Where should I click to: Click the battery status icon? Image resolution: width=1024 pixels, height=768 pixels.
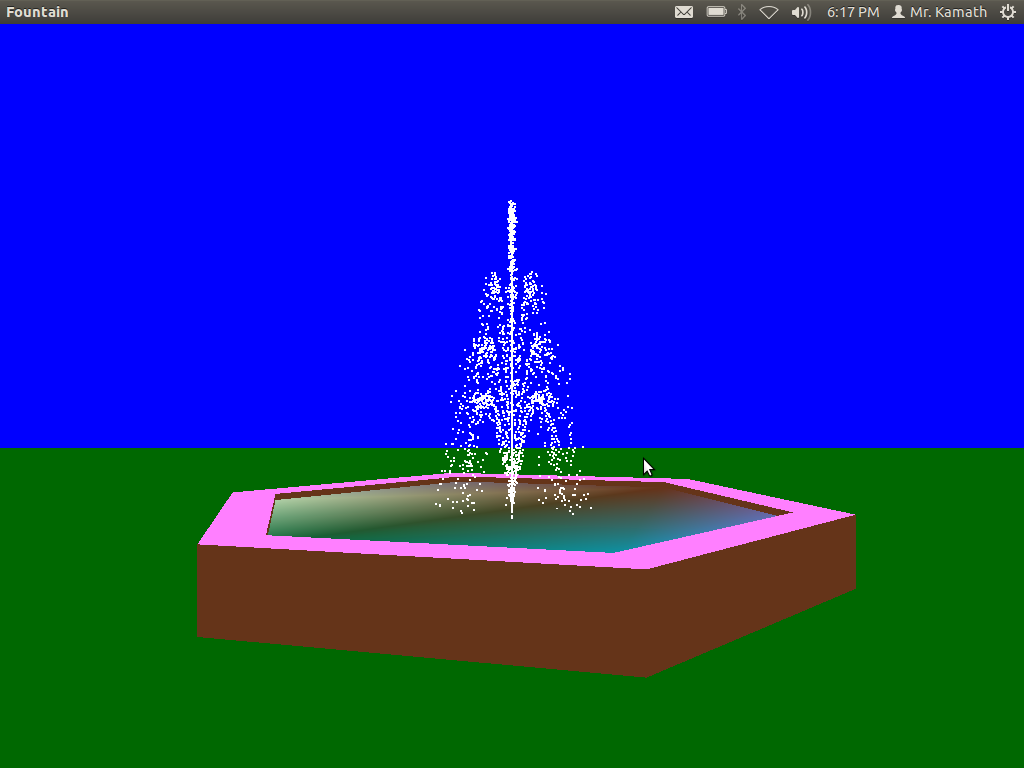tap(715, 11)
